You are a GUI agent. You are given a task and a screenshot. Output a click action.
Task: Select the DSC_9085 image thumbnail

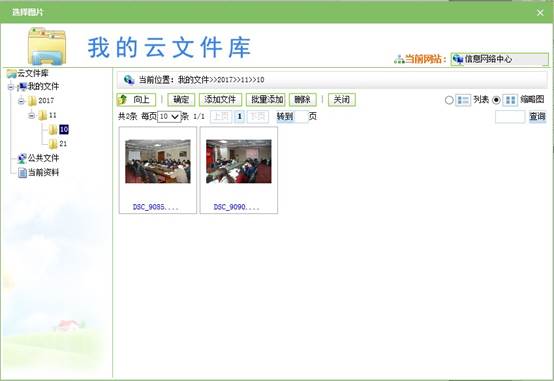tap(158, 170)
